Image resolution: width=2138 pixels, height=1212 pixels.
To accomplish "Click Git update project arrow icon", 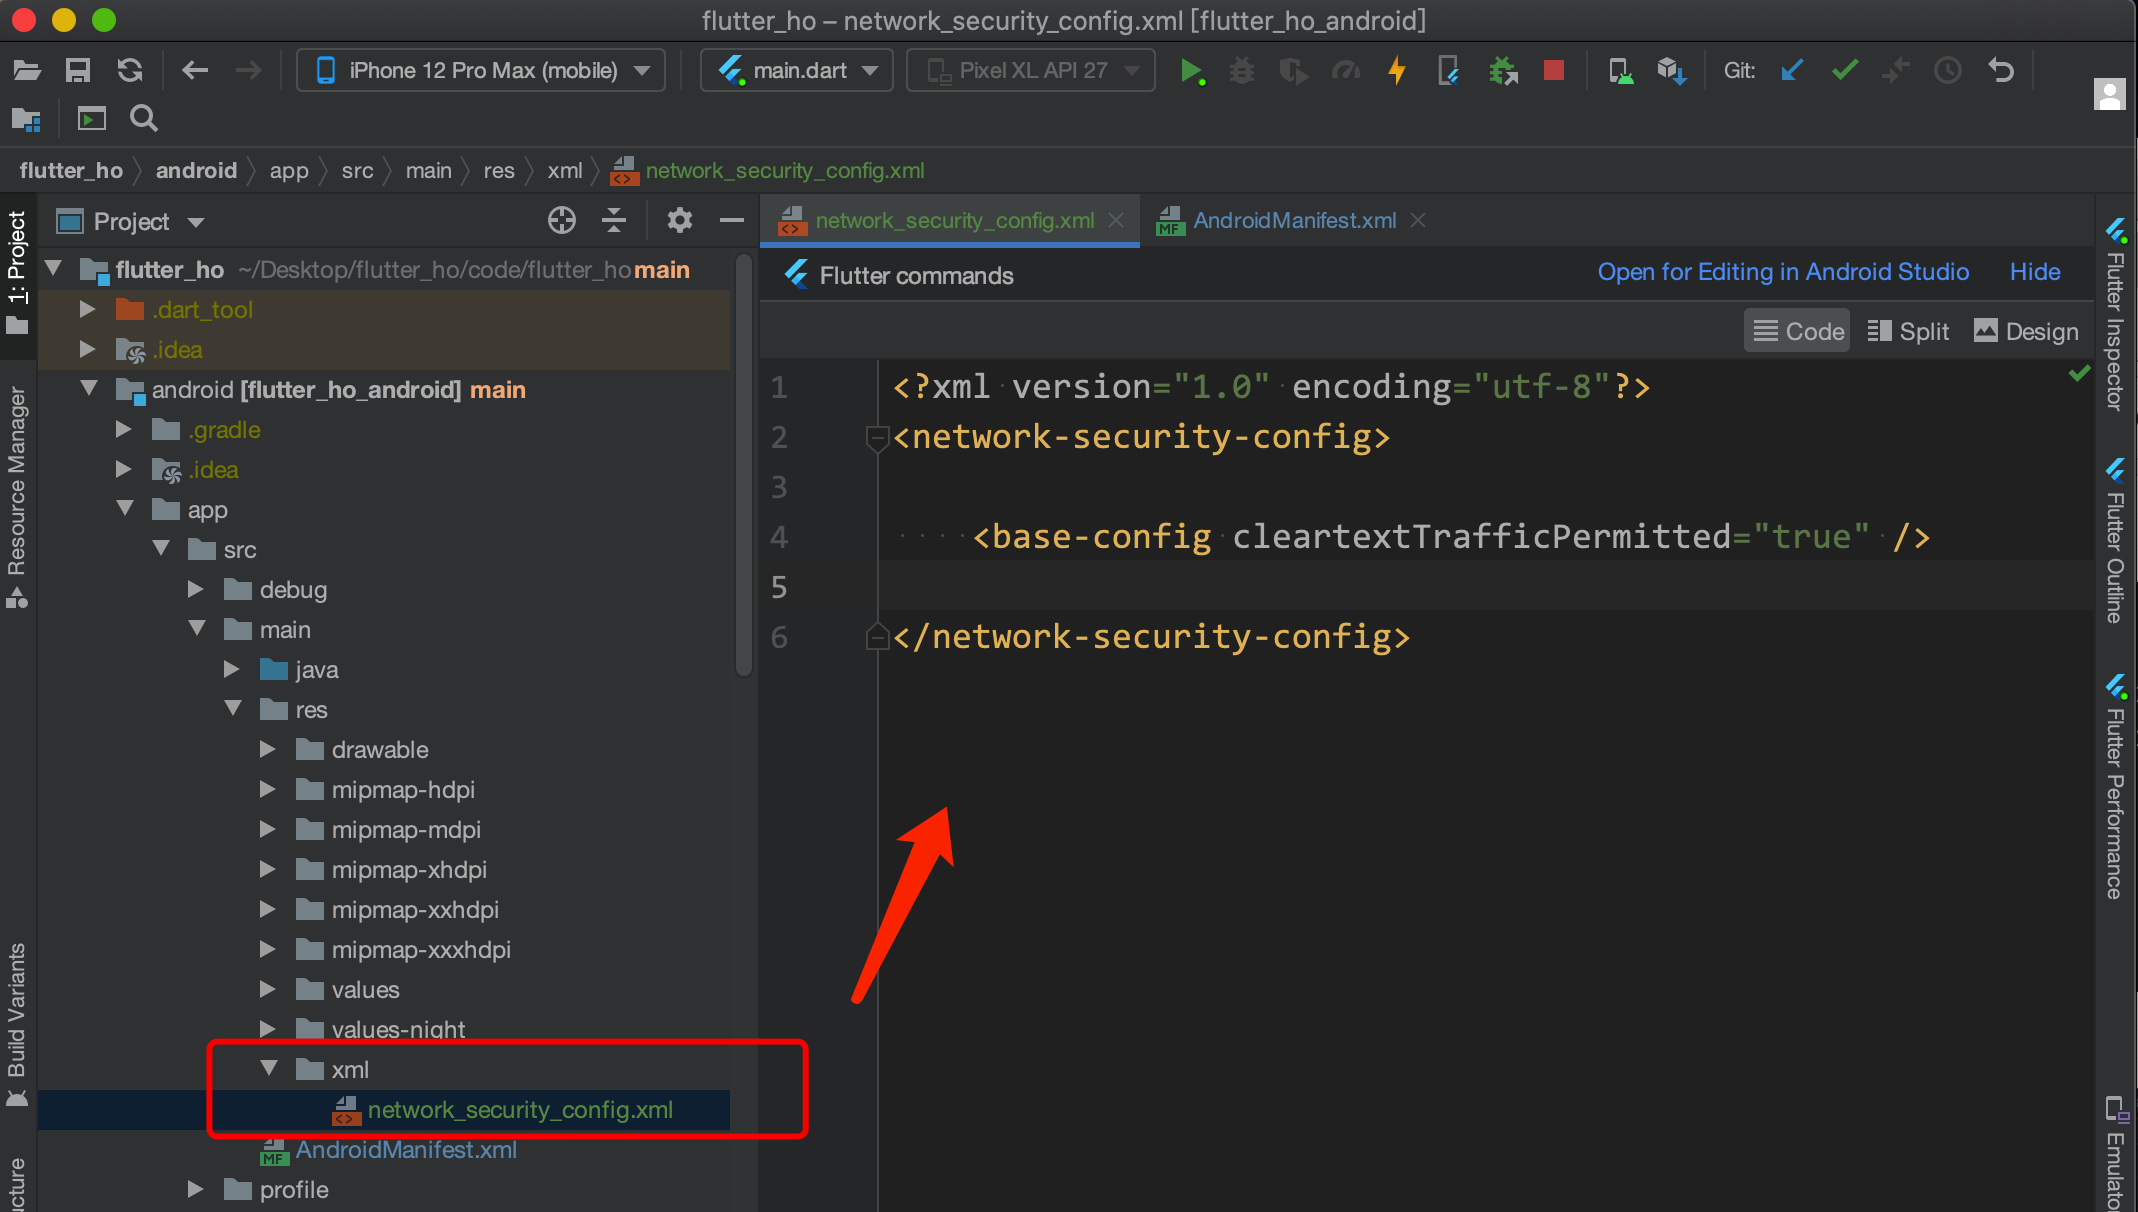I will point(1792,70).
